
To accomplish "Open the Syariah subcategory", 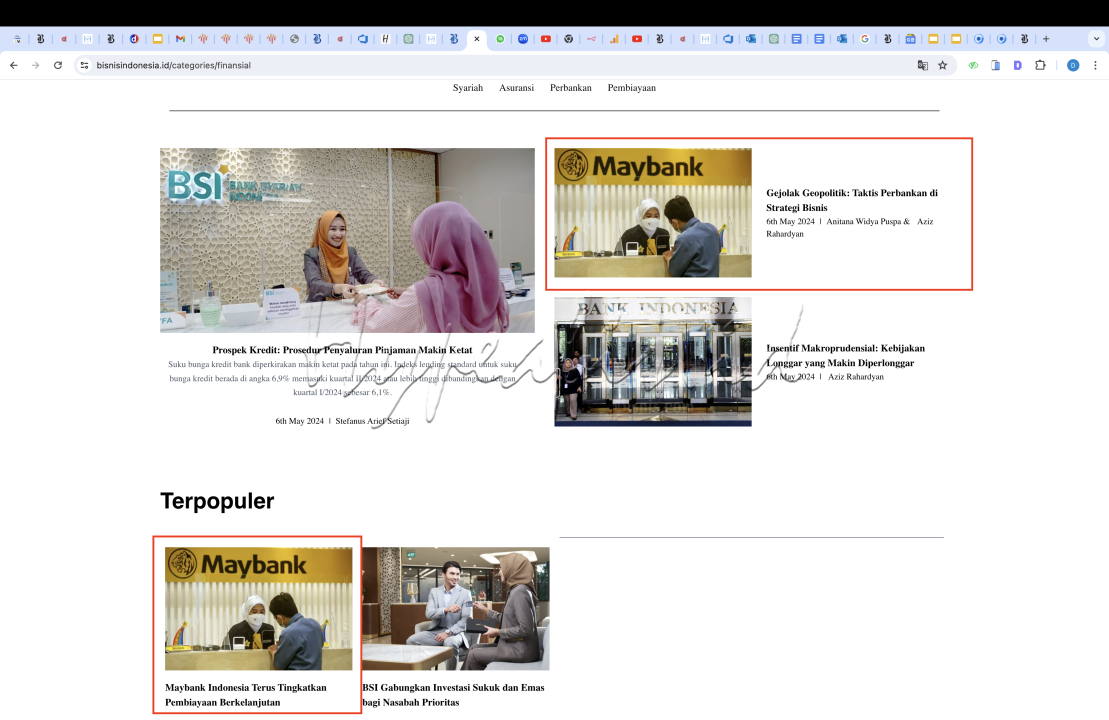I will coord(468,88).
